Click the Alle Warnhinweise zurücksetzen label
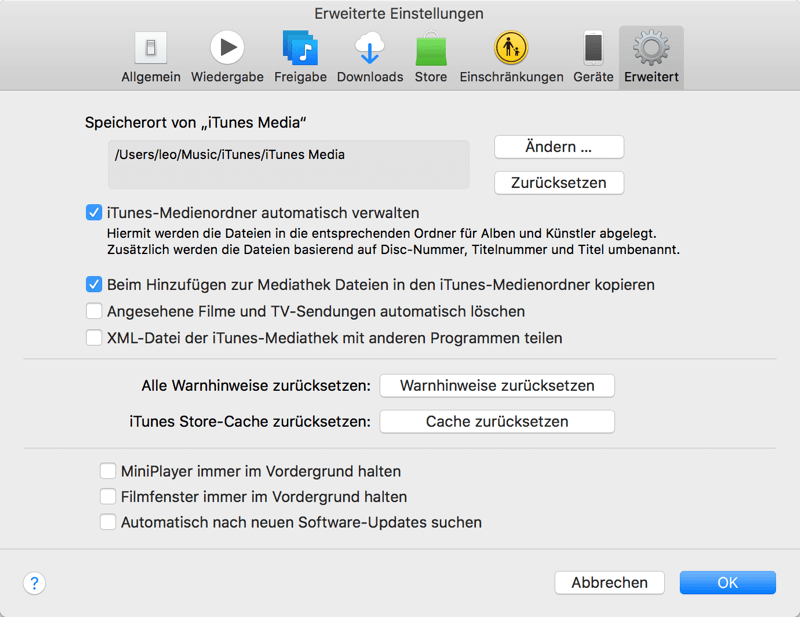 (x=256, y=386)
